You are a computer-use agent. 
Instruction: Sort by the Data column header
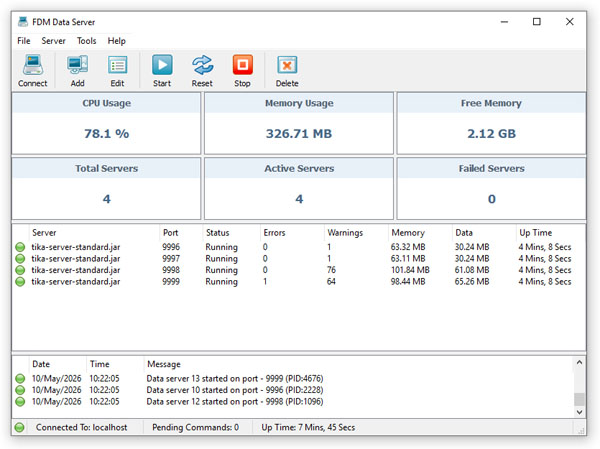point(484,233)
